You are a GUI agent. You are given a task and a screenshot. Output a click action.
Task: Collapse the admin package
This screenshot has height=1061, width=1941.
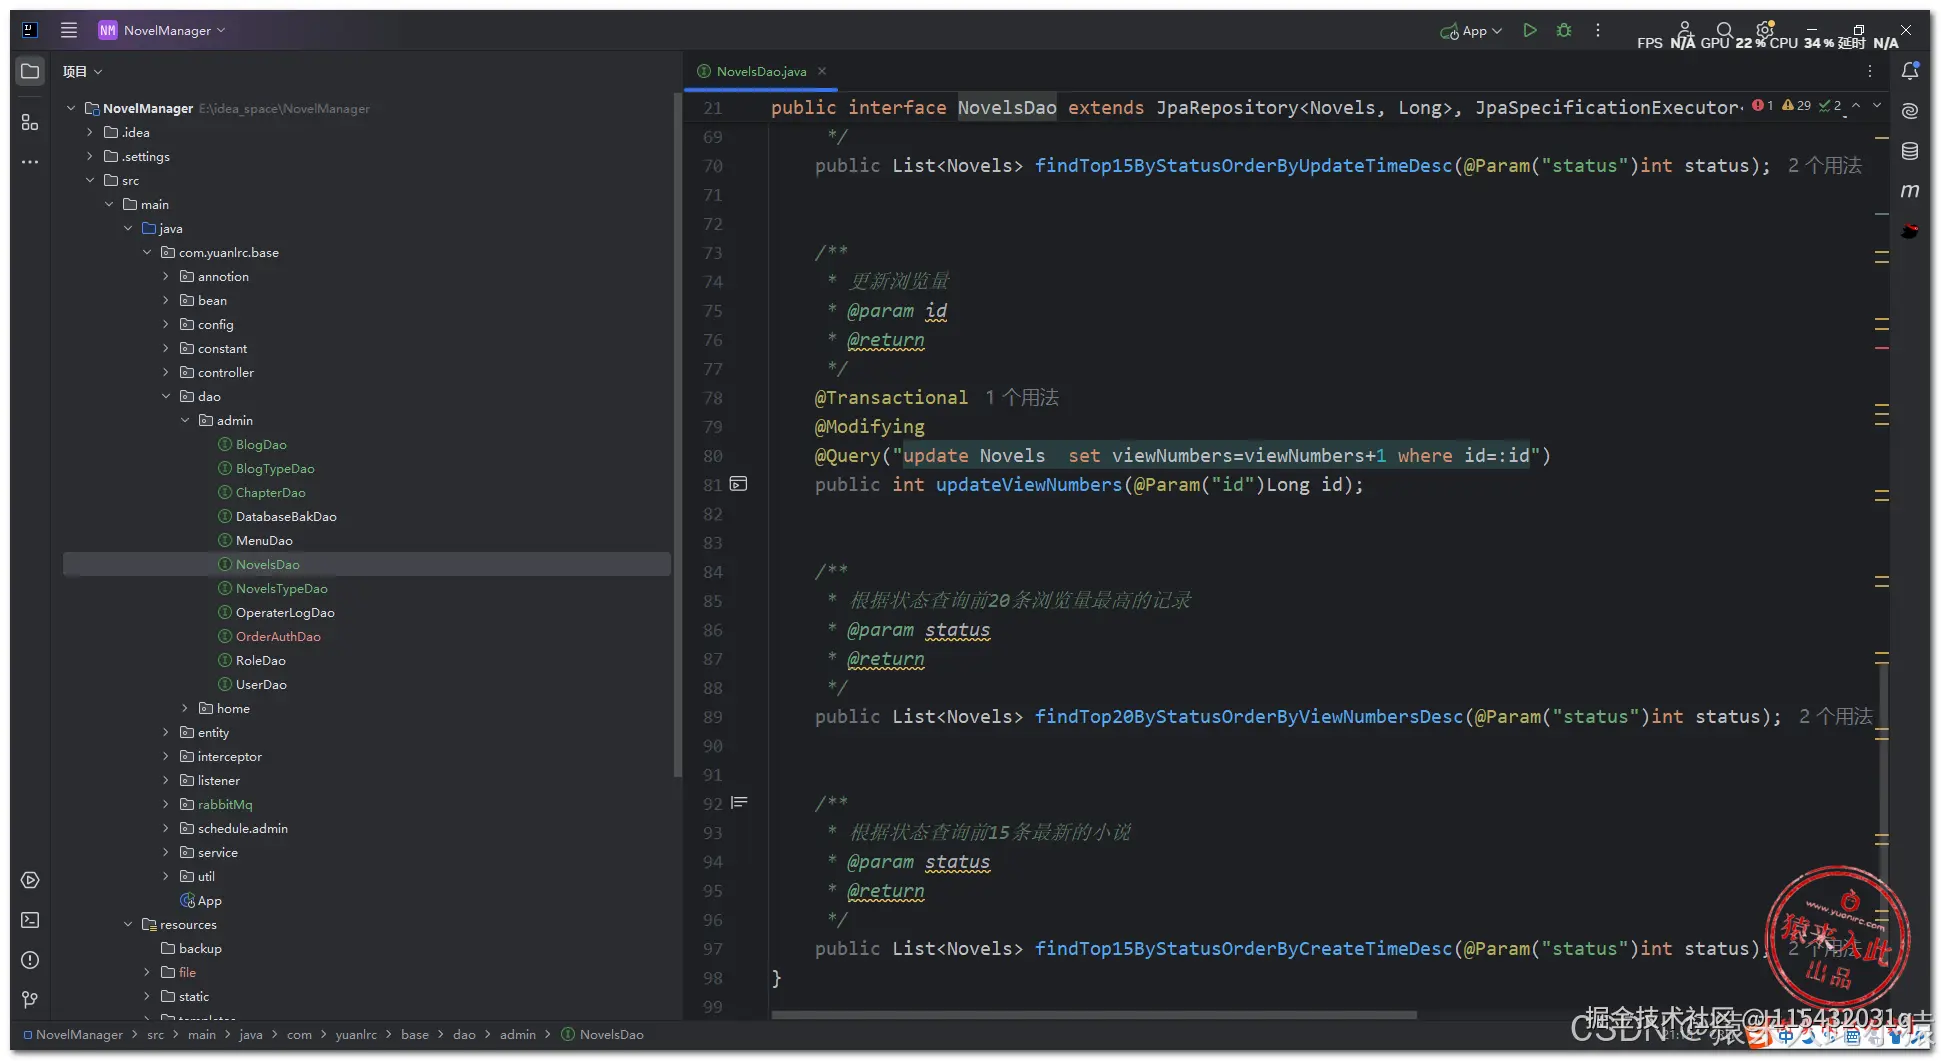(185, 420)
